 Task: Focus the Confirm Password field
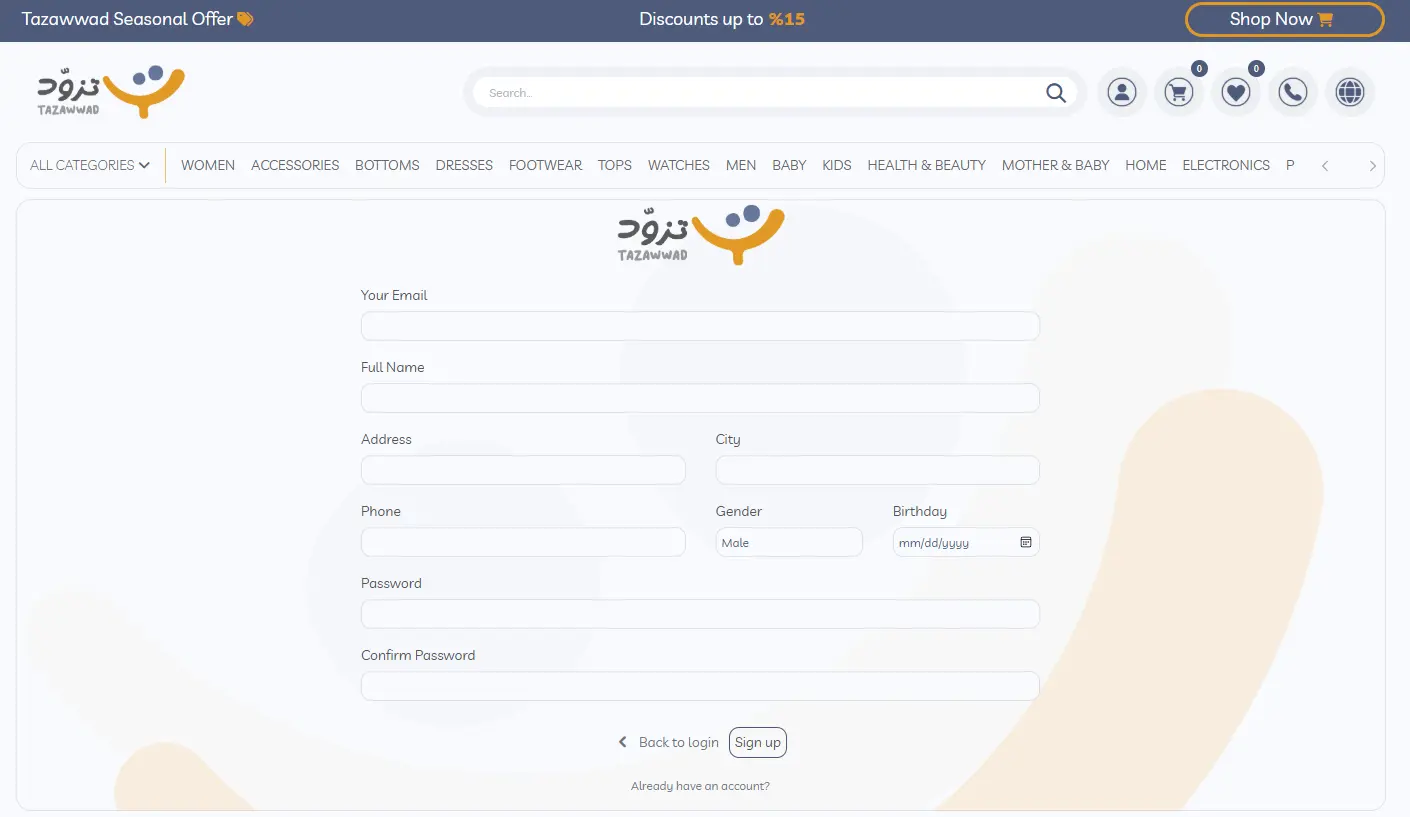pos(700,686)
